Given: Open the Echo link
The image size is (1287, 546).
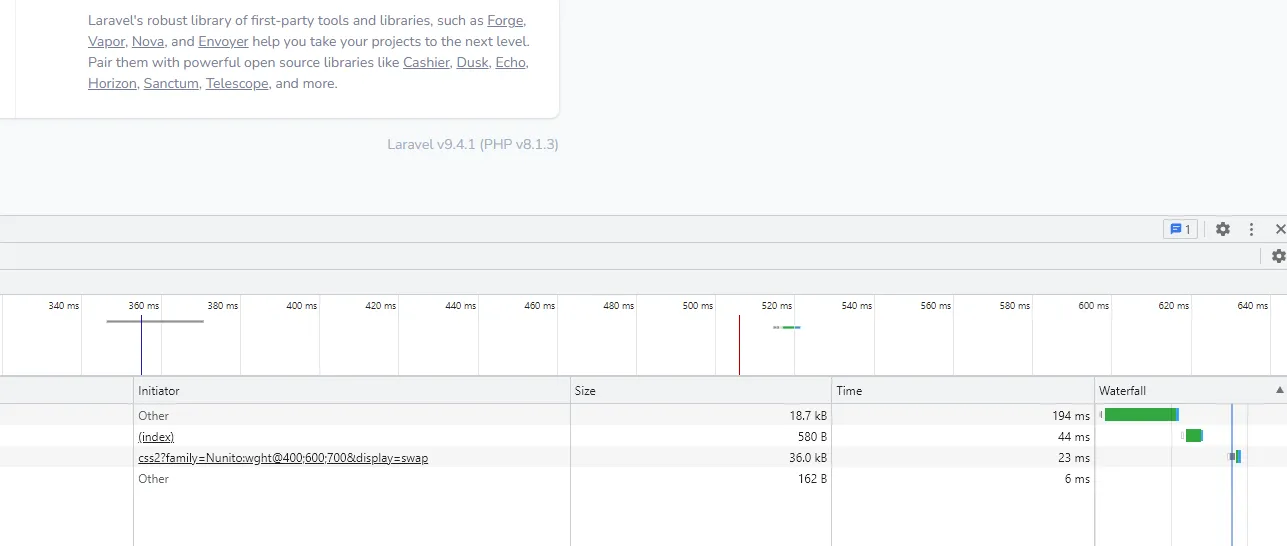Looking at the screenshot, I should click(510, 62).
